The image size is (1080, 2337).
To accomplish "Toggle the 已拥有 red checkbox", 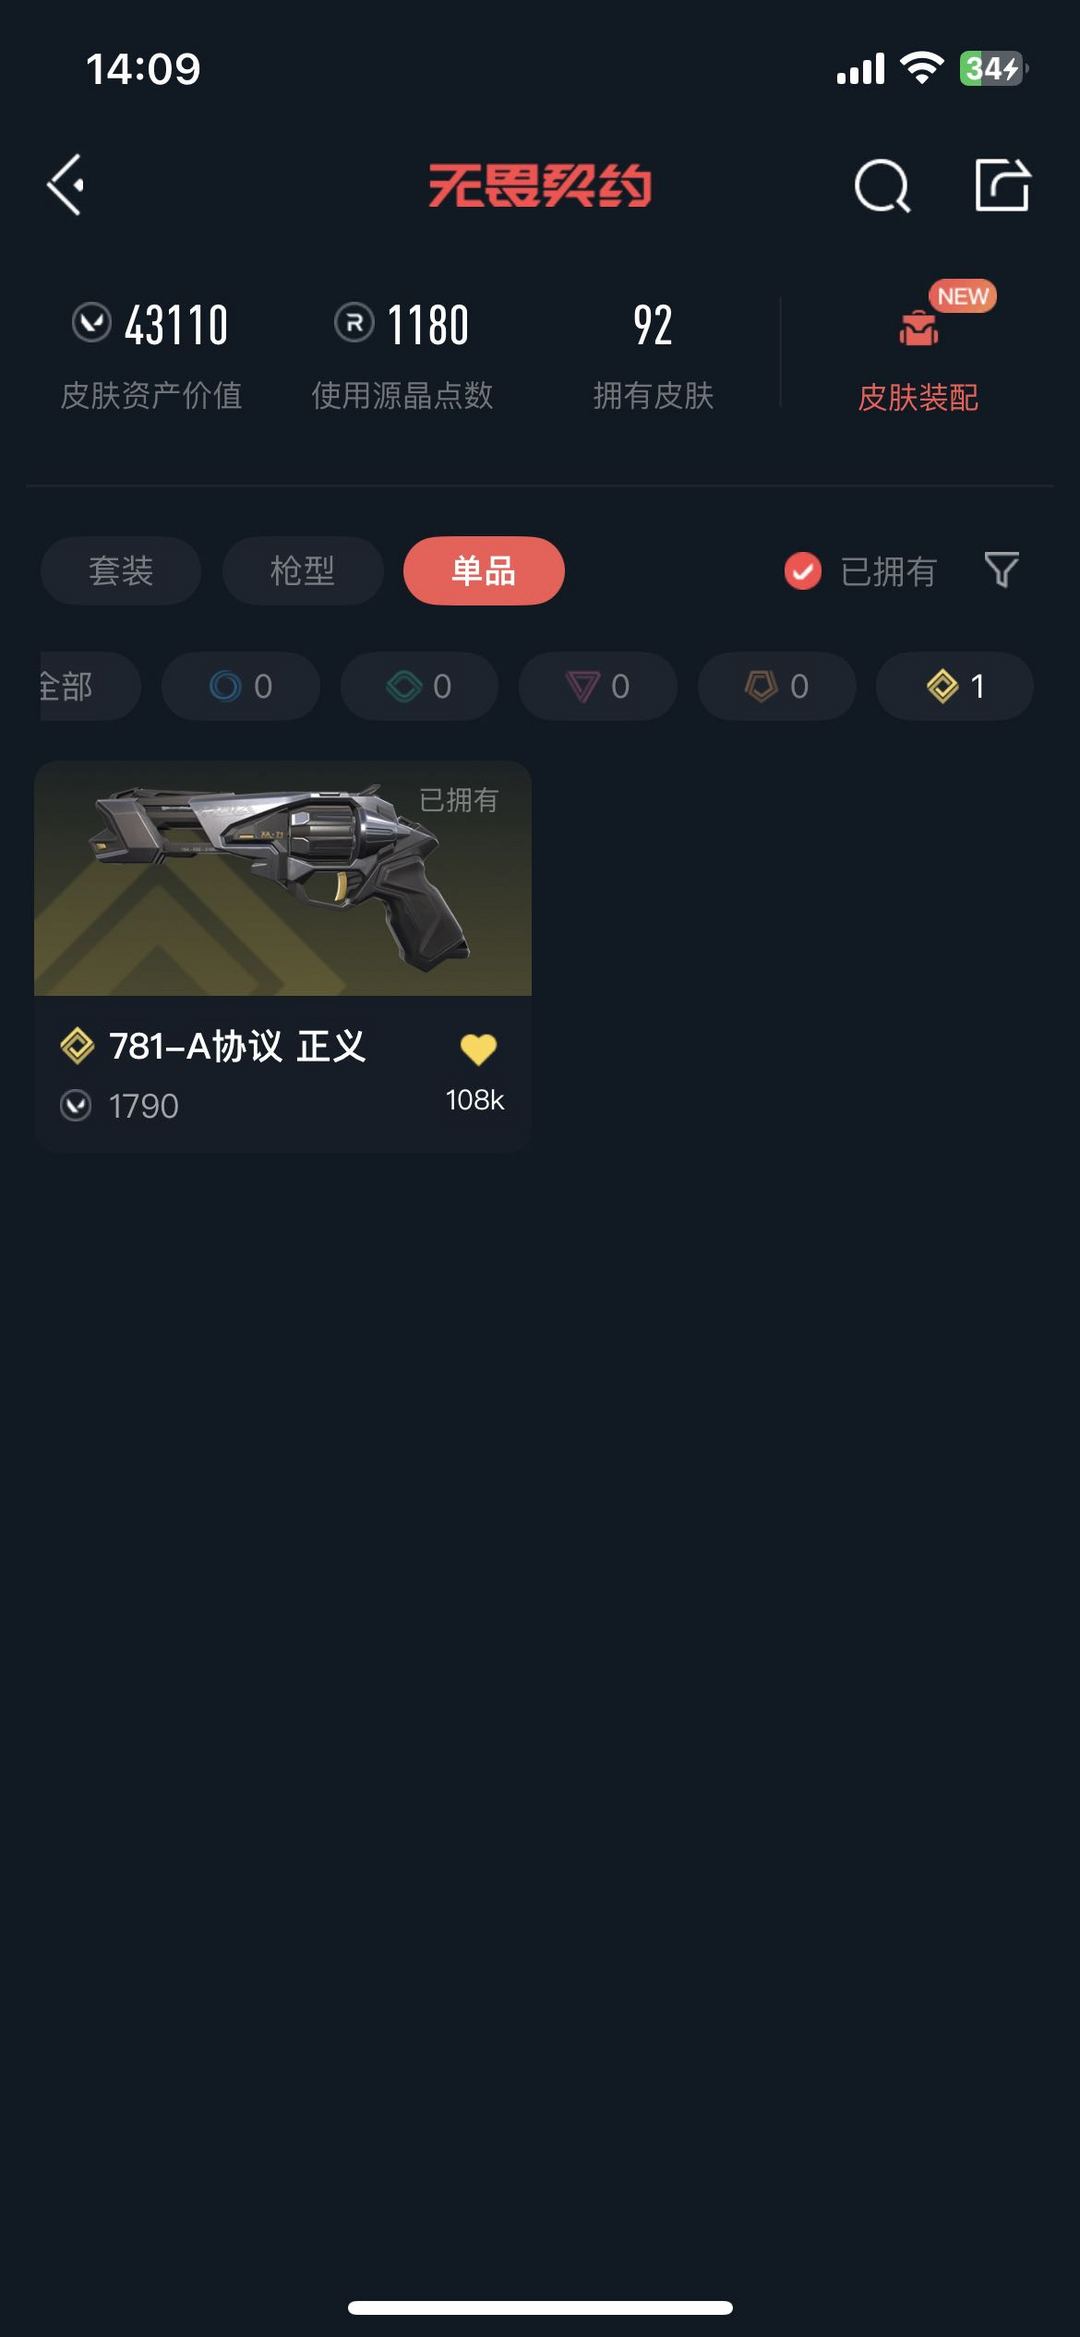I will tap(803, 571).
